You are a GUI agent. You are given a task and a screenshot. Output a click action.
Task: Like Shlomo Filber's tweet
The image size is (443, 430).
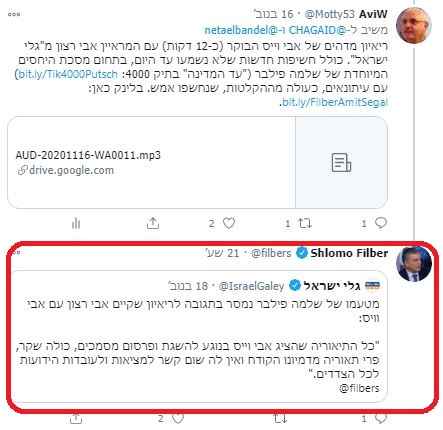click(x=178, y=419)
